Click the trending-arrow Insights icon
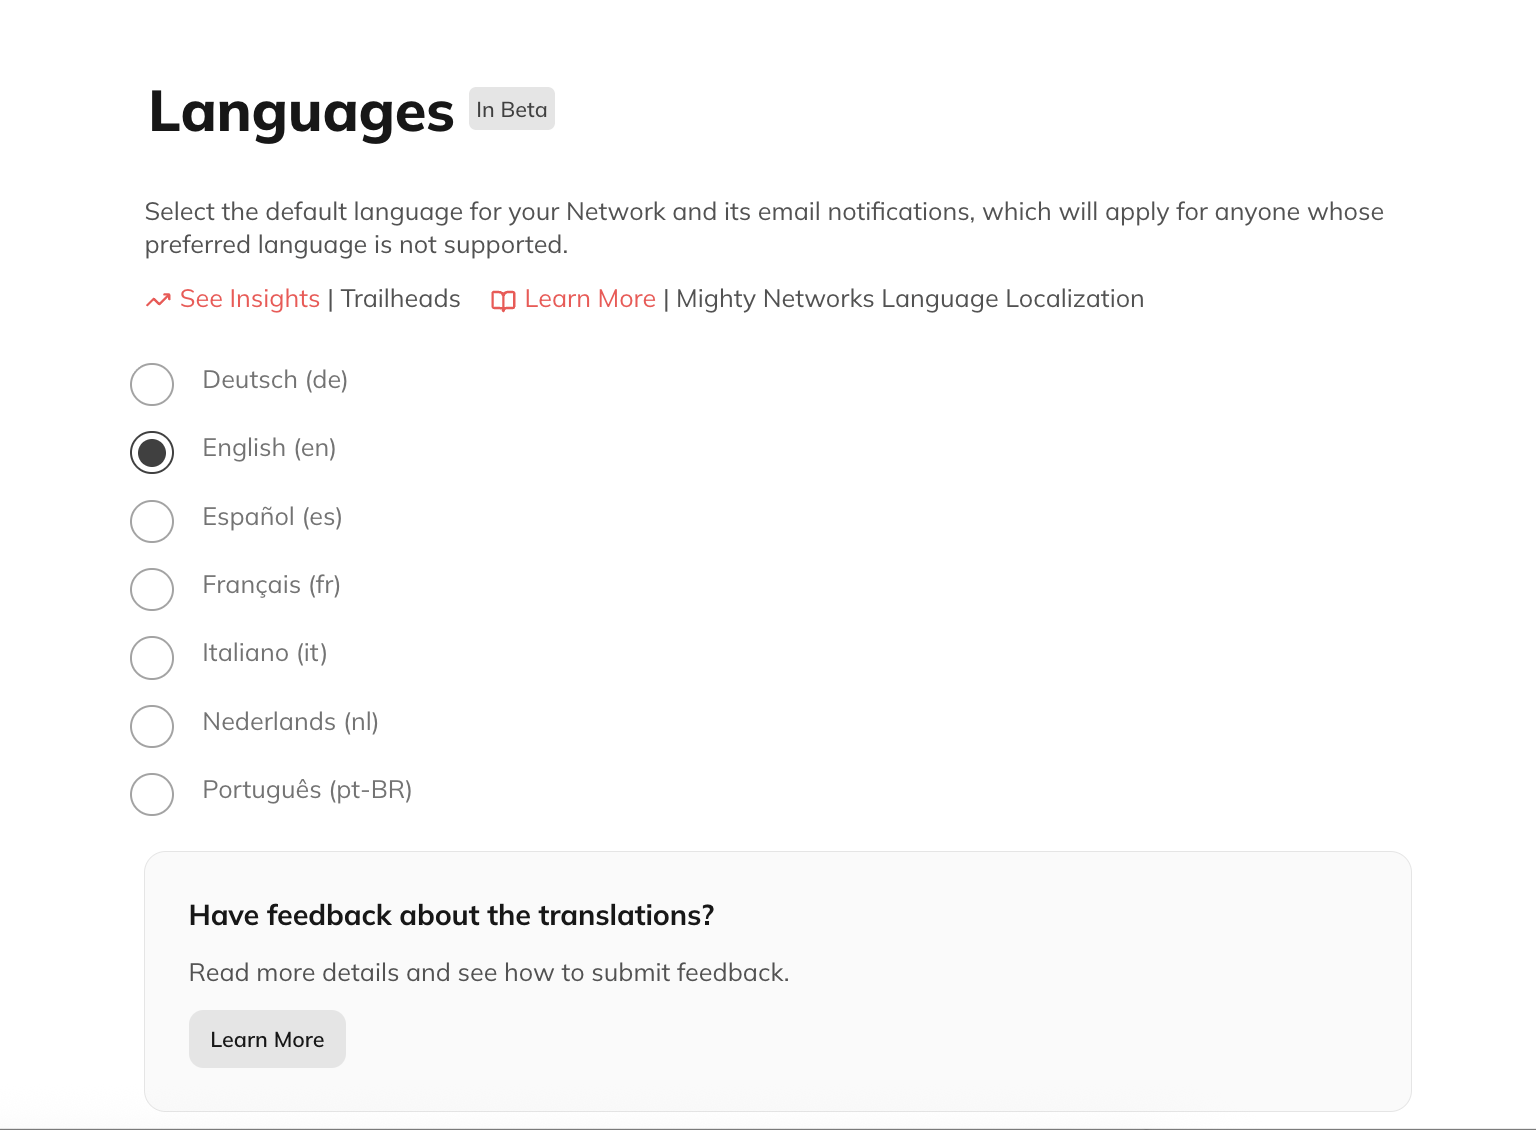 [x=158, y=300]
